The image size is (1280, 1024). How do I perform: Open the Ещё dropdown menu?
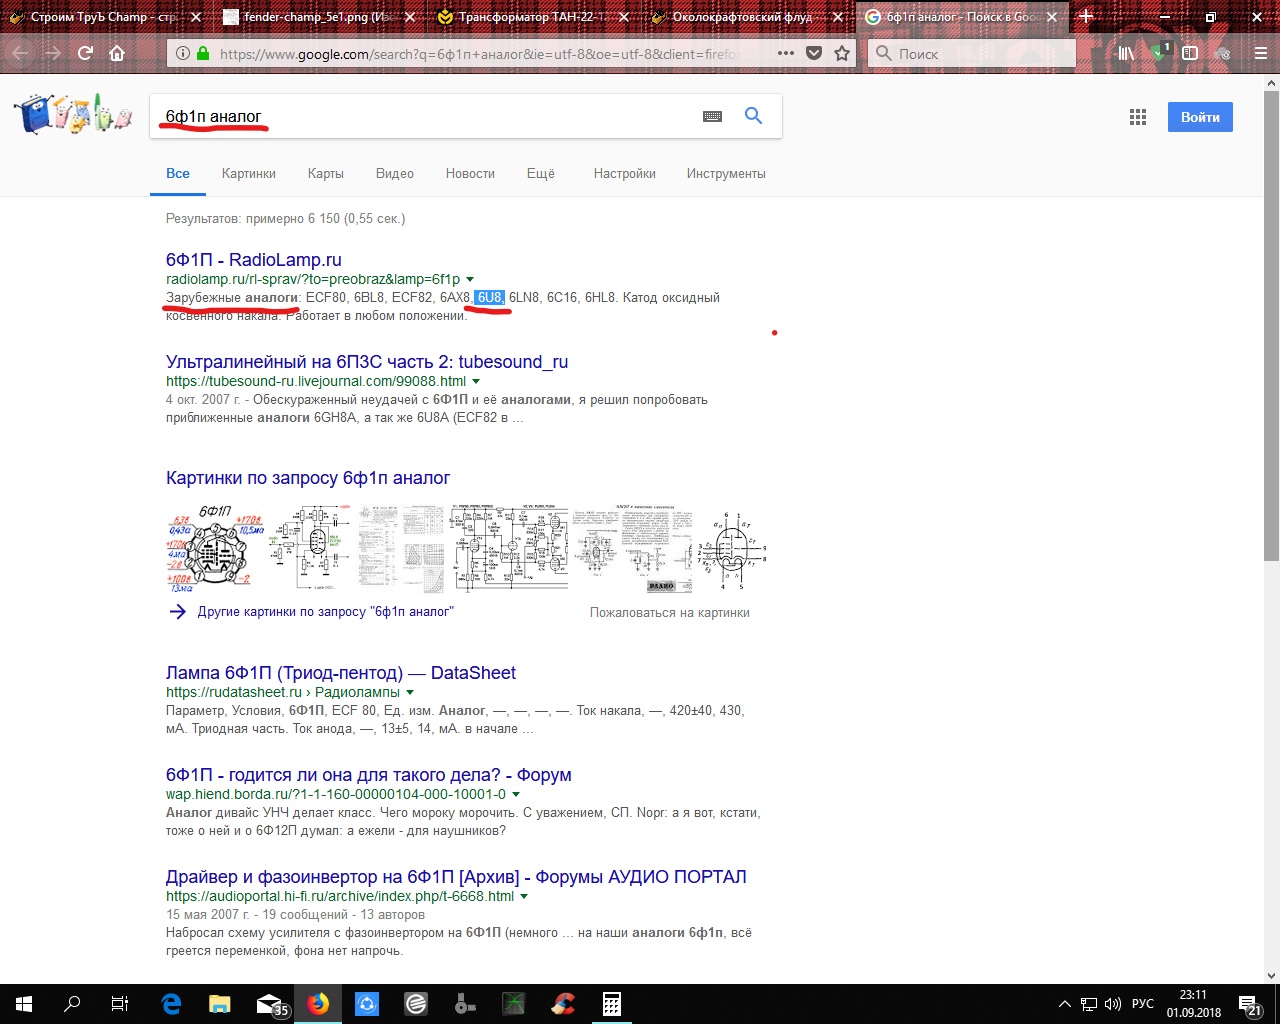[x=541, y=173]
